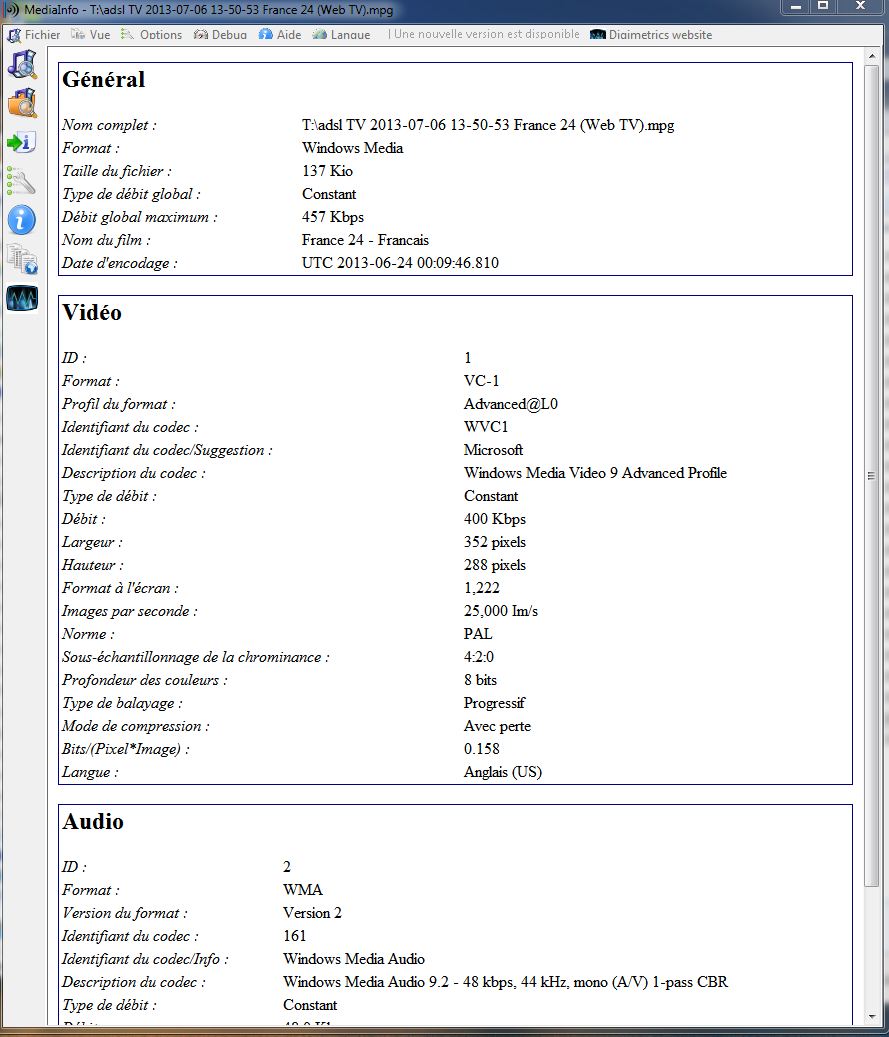
Task: Click the '8 bits' color depth value
Action: tap(480, 681)
